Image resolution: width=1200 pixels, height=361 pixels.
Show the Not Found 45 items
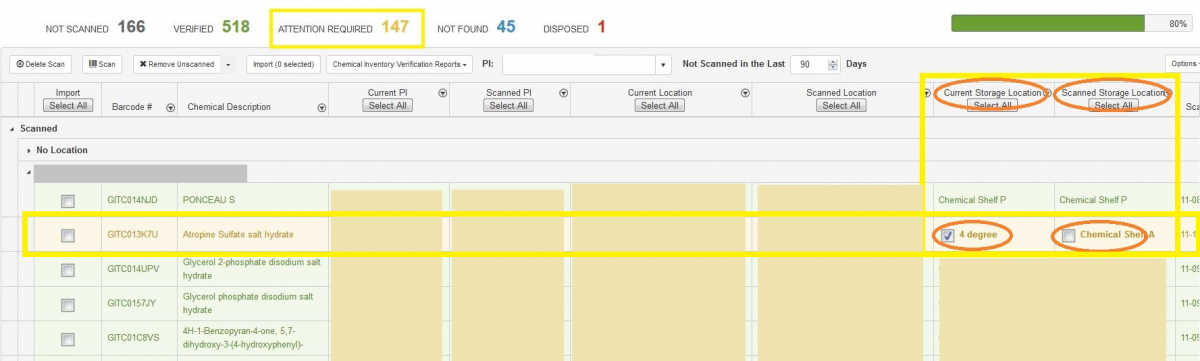tap(476, 28)
